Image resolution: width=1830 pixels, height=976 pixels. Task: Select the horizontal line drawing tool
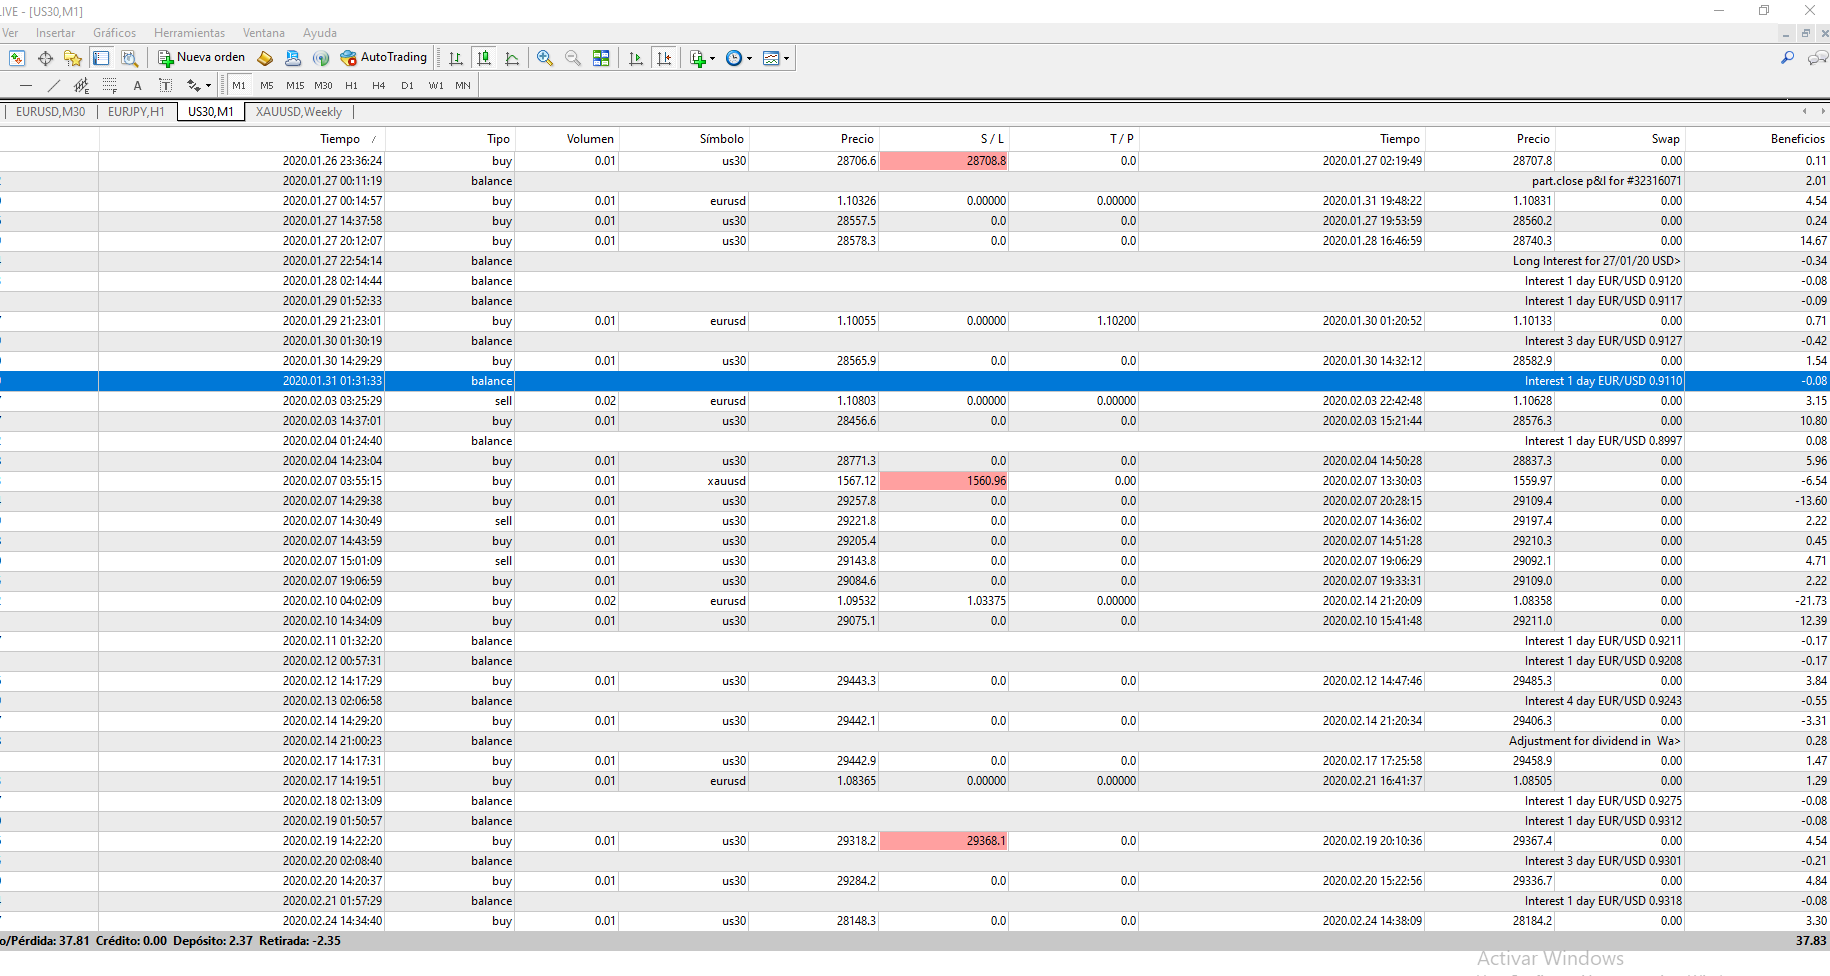point(26,86)
